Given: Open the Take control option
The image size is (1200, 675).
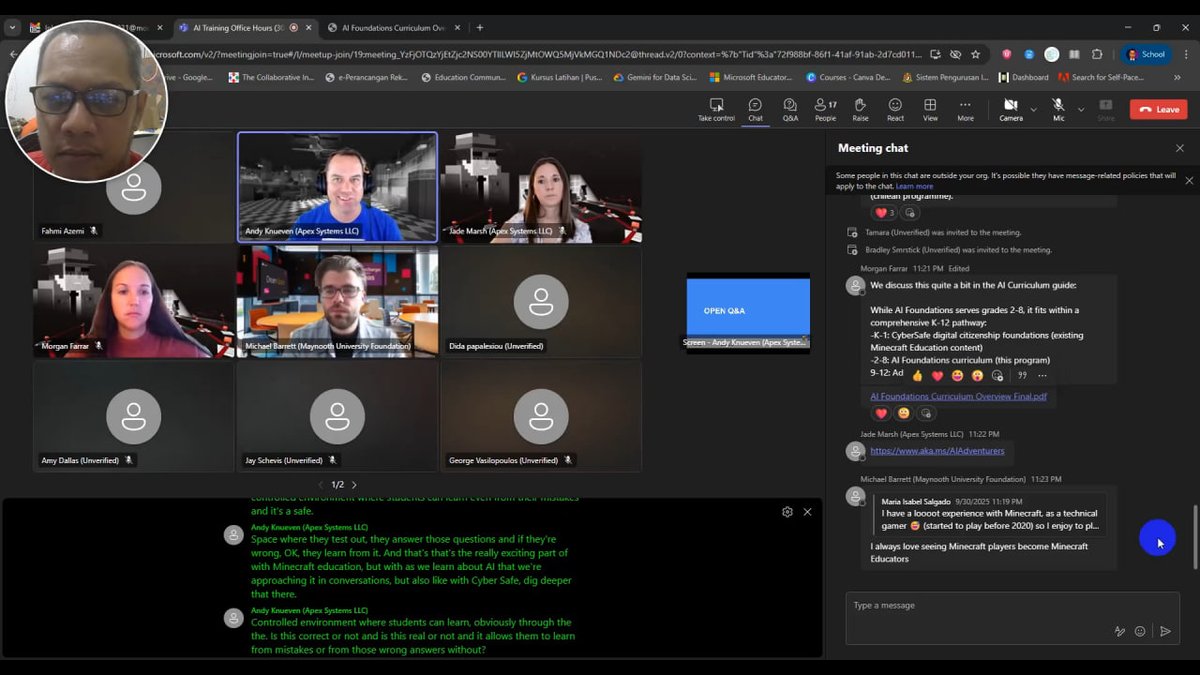Looking at the screenshot, I should (716, 110).
